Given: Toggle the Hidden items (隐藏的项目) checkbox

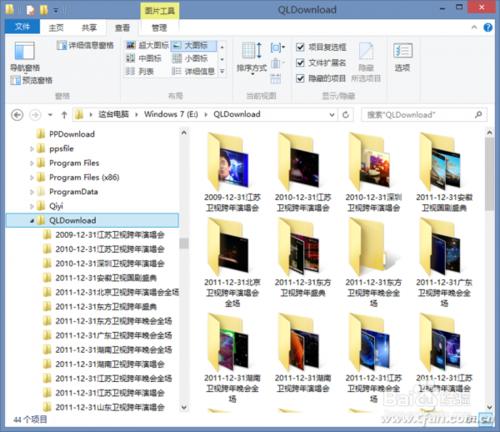Looking at the screenshot, I should point(300,78).
